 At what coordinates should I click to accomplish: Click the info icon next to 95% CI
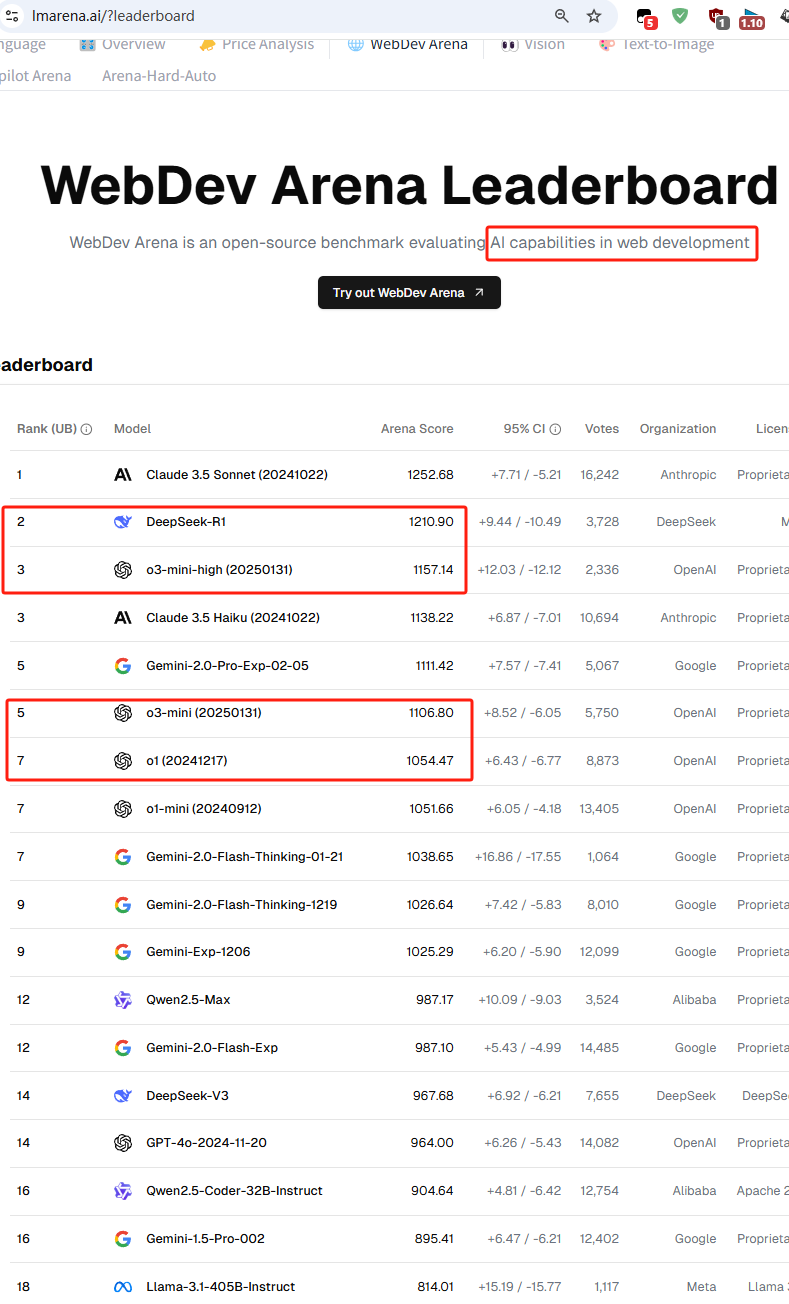tap(555, 429)
